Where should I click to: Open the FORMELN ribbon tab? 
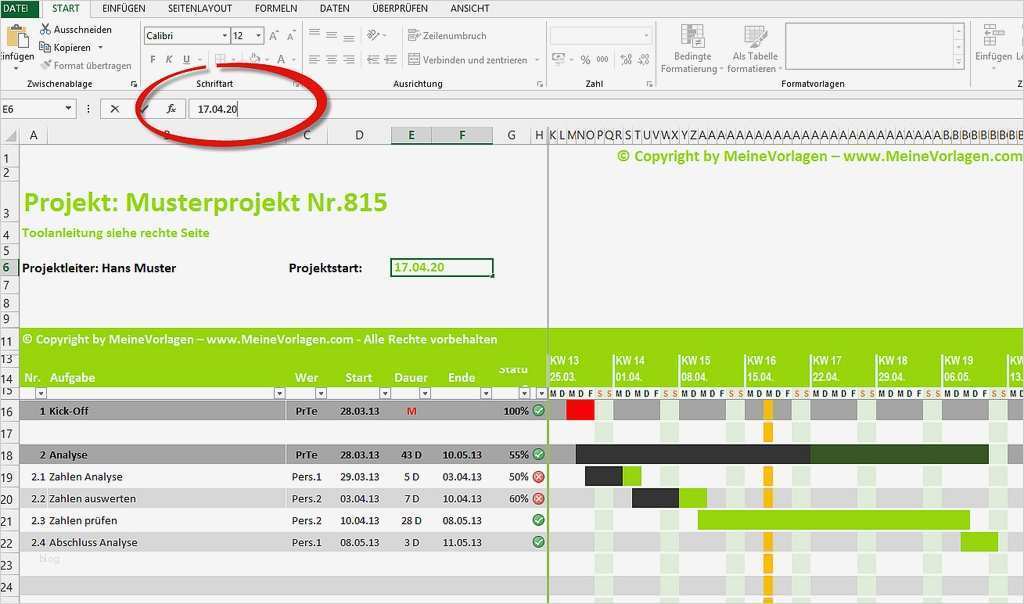[x=276, y=8]
